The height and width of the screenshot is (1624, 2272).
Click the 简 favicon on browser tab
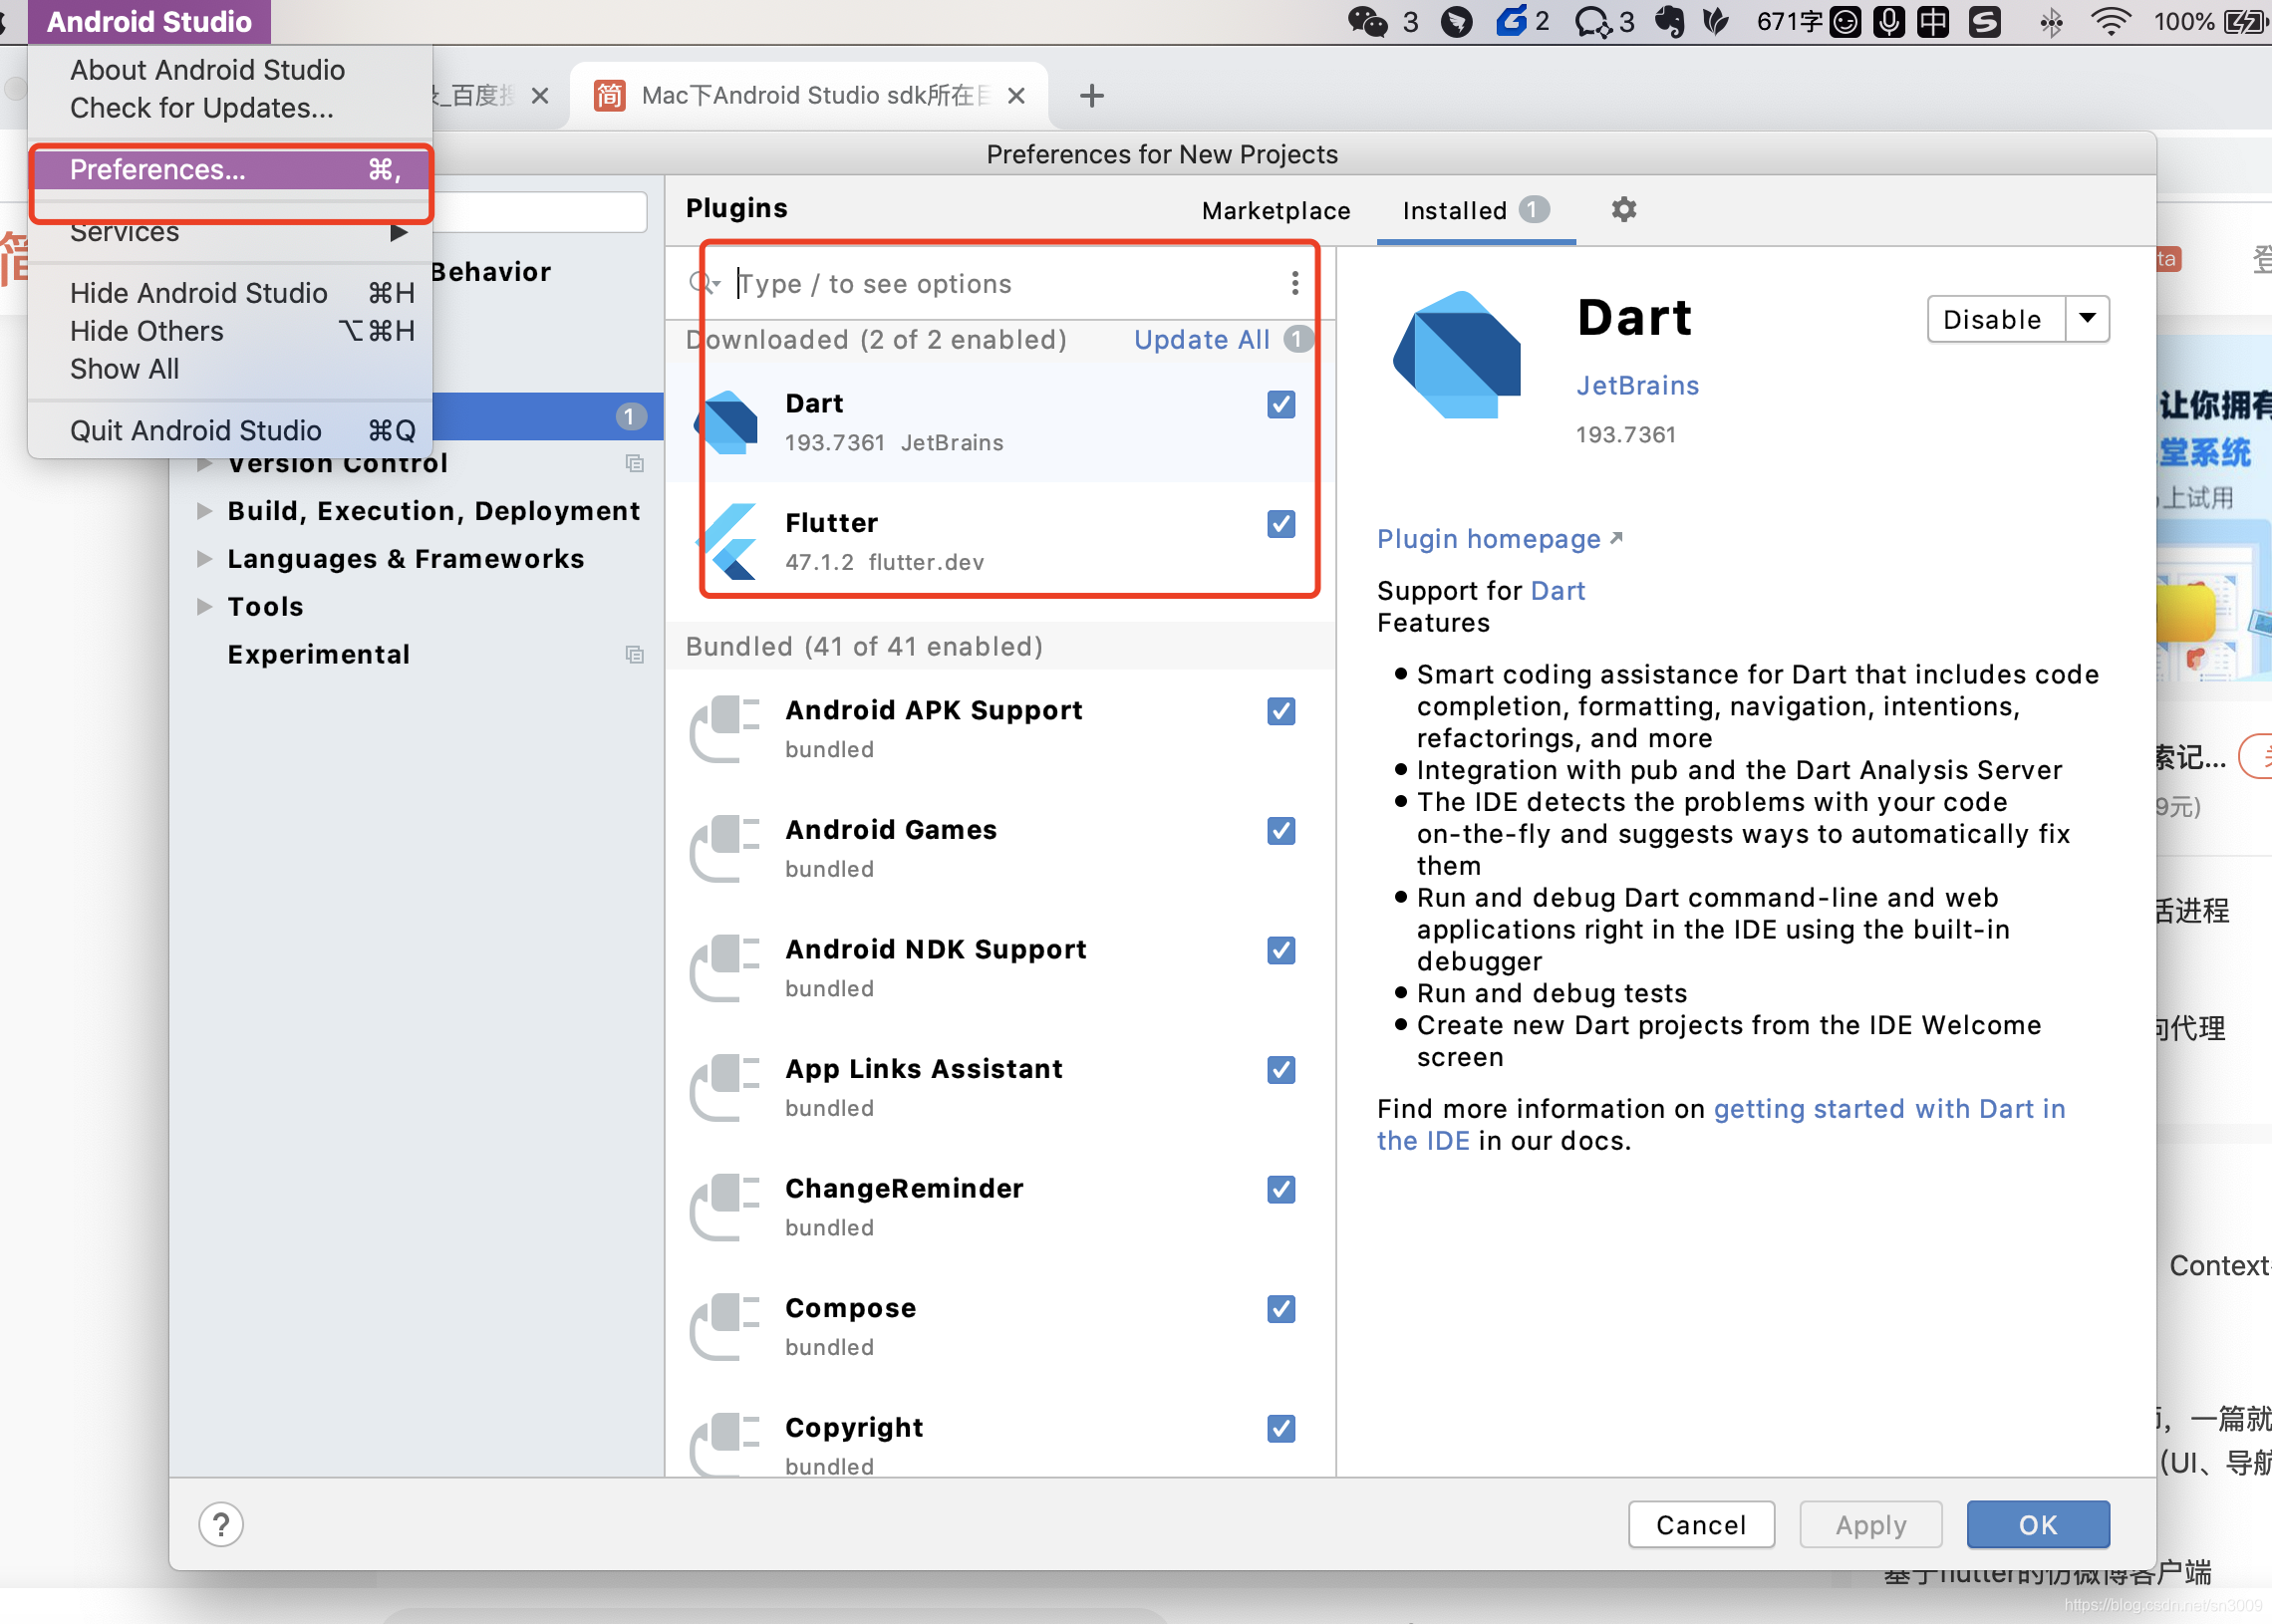tap(609, 96)
